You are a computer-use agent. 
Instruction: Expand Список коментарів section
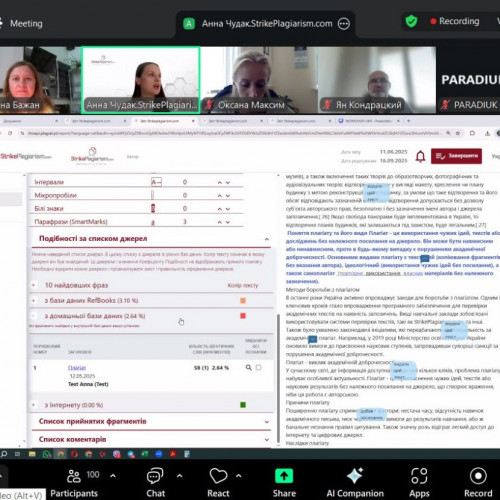[x=267, y=440]
